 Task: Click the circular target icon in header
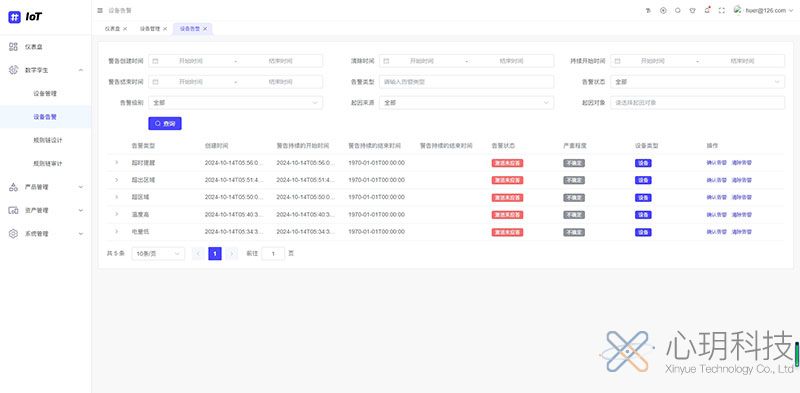point(663,10)
